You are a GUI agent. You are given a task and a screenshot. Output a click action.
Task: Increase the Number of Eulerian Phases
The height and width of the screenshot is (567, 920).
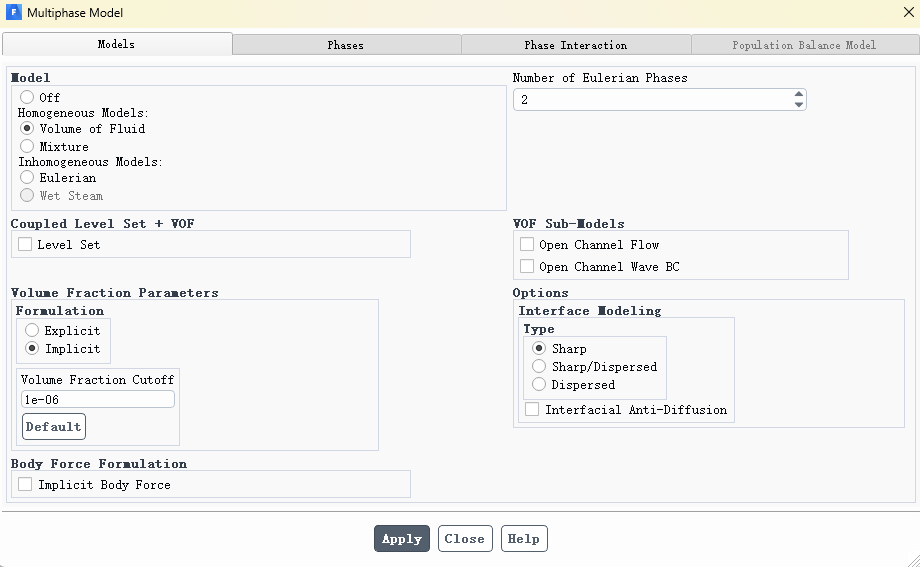[x=798, y=95]
